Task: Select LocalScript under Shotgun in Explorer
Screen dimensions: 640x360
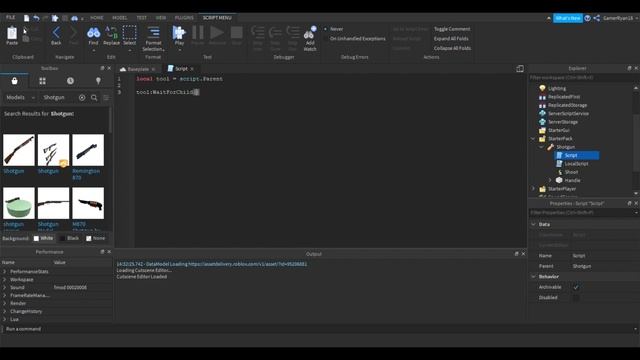Action: 576,164
